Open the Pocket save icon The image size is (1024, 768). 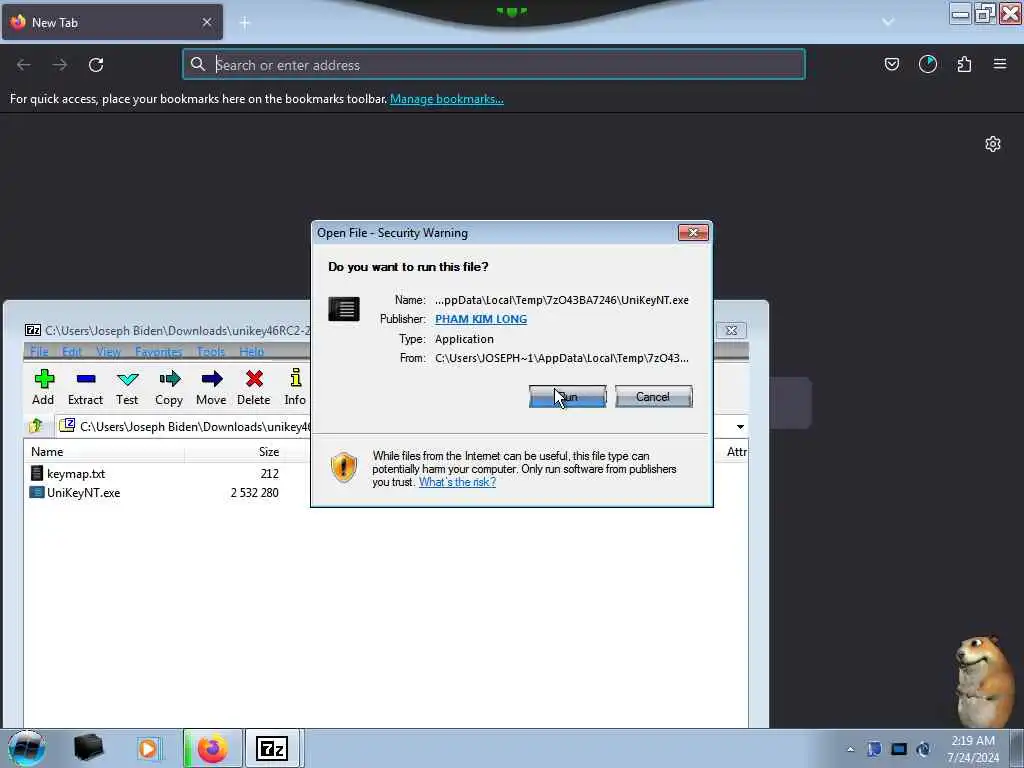click(x=892, y=64)
